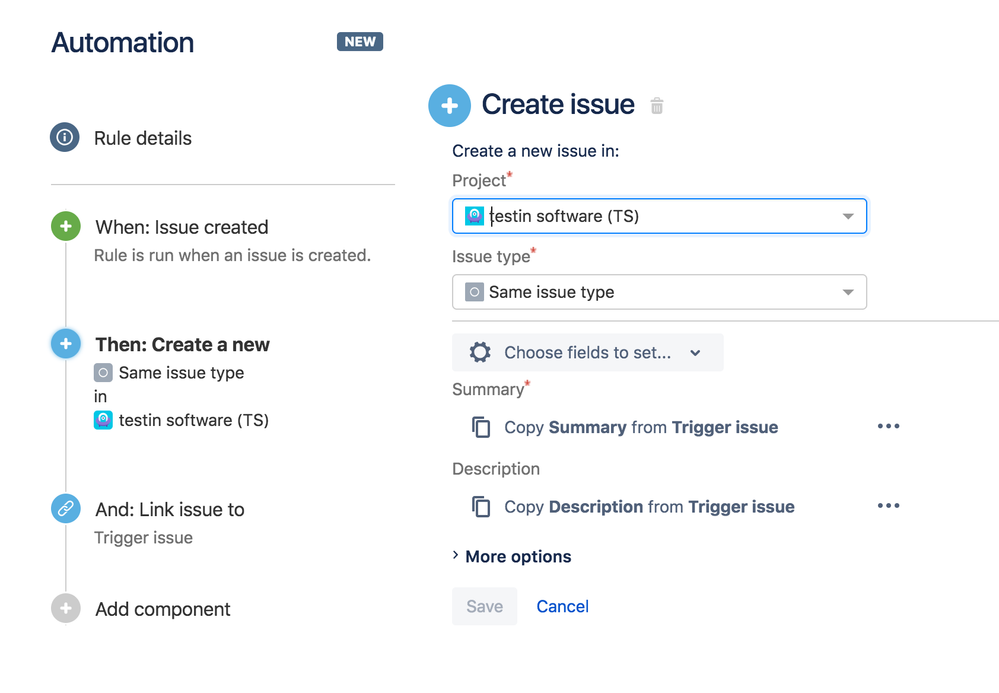
Task: Open the Project dropdown
Action: 849,215
